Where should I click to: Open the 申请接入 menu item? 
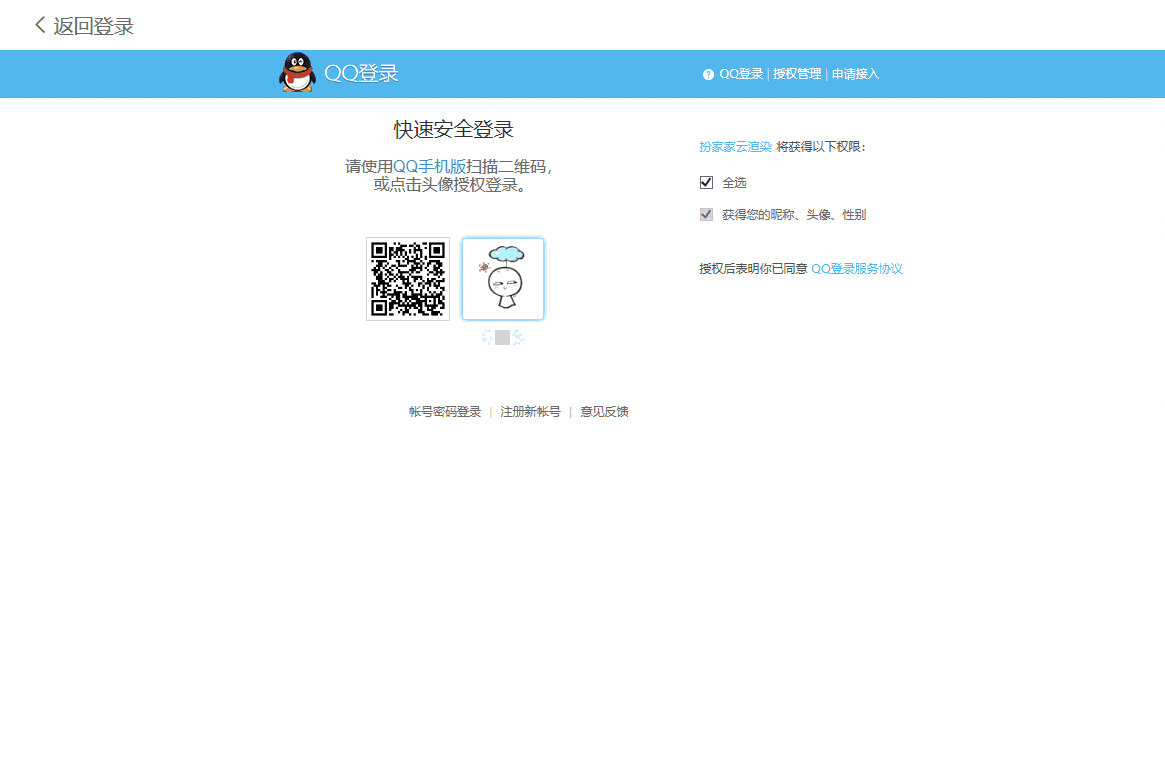[x=853, y=73]
